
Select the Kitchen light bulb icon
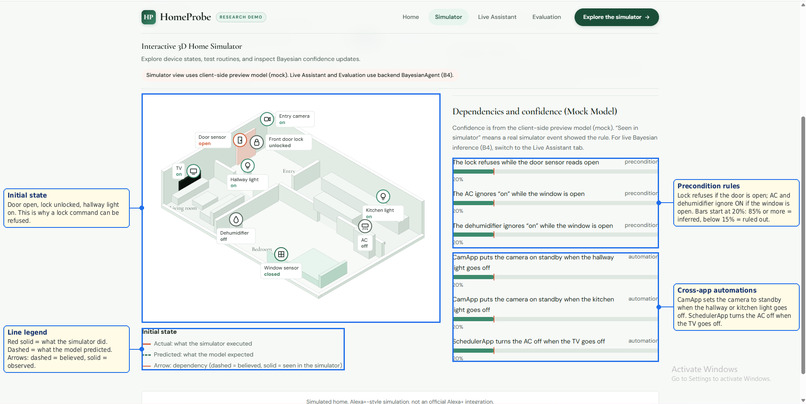pyautogui.click(x=382, y=196)
